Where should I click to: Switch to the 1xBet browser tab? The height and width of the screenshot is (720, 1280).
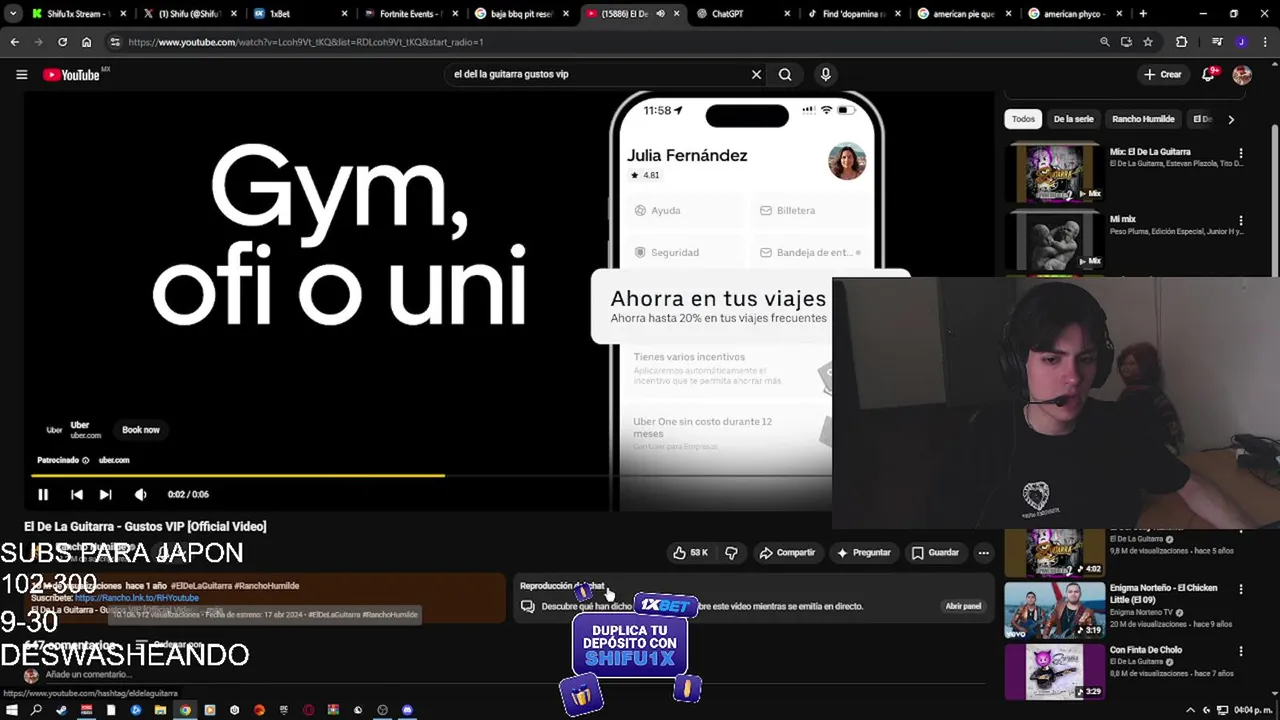[300, 14]
